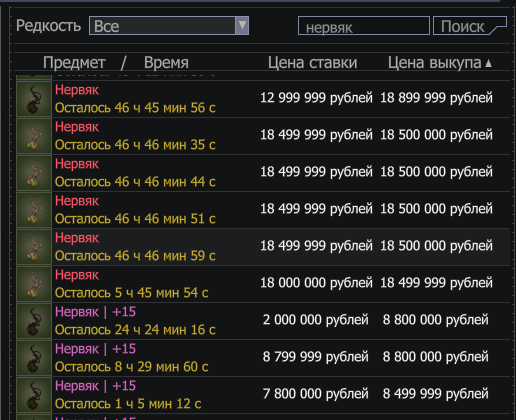Click buyout price 18 899 999 рублей
The image size is (516, 420).
click(436, 98)
